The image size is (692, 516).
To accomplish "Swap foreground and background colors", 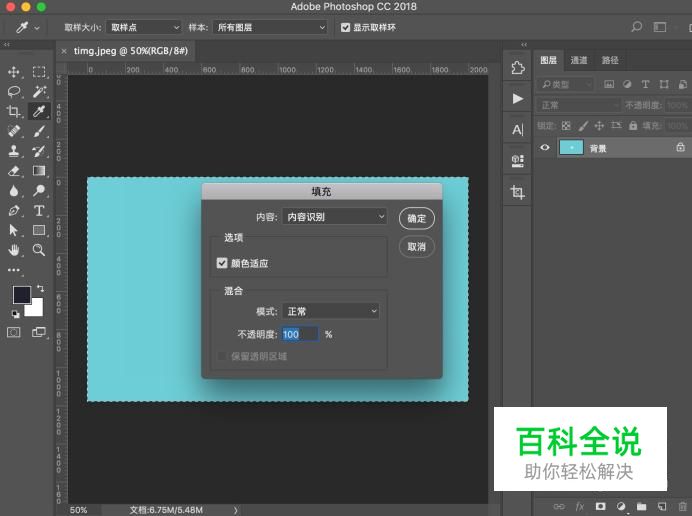I will (40, 288).
